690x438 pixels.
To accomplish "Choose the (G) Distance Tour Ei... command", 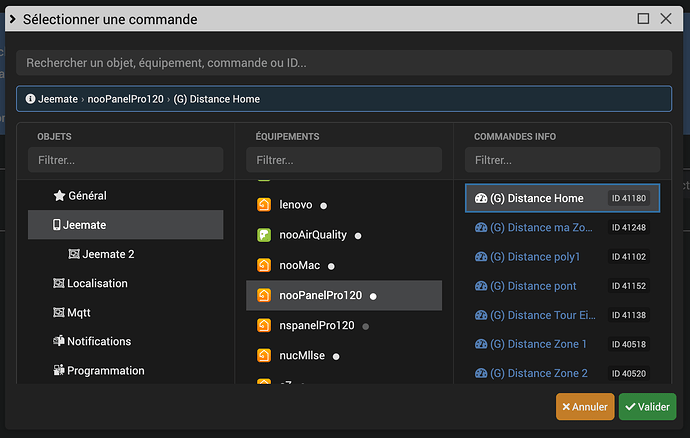I will 562,315.
